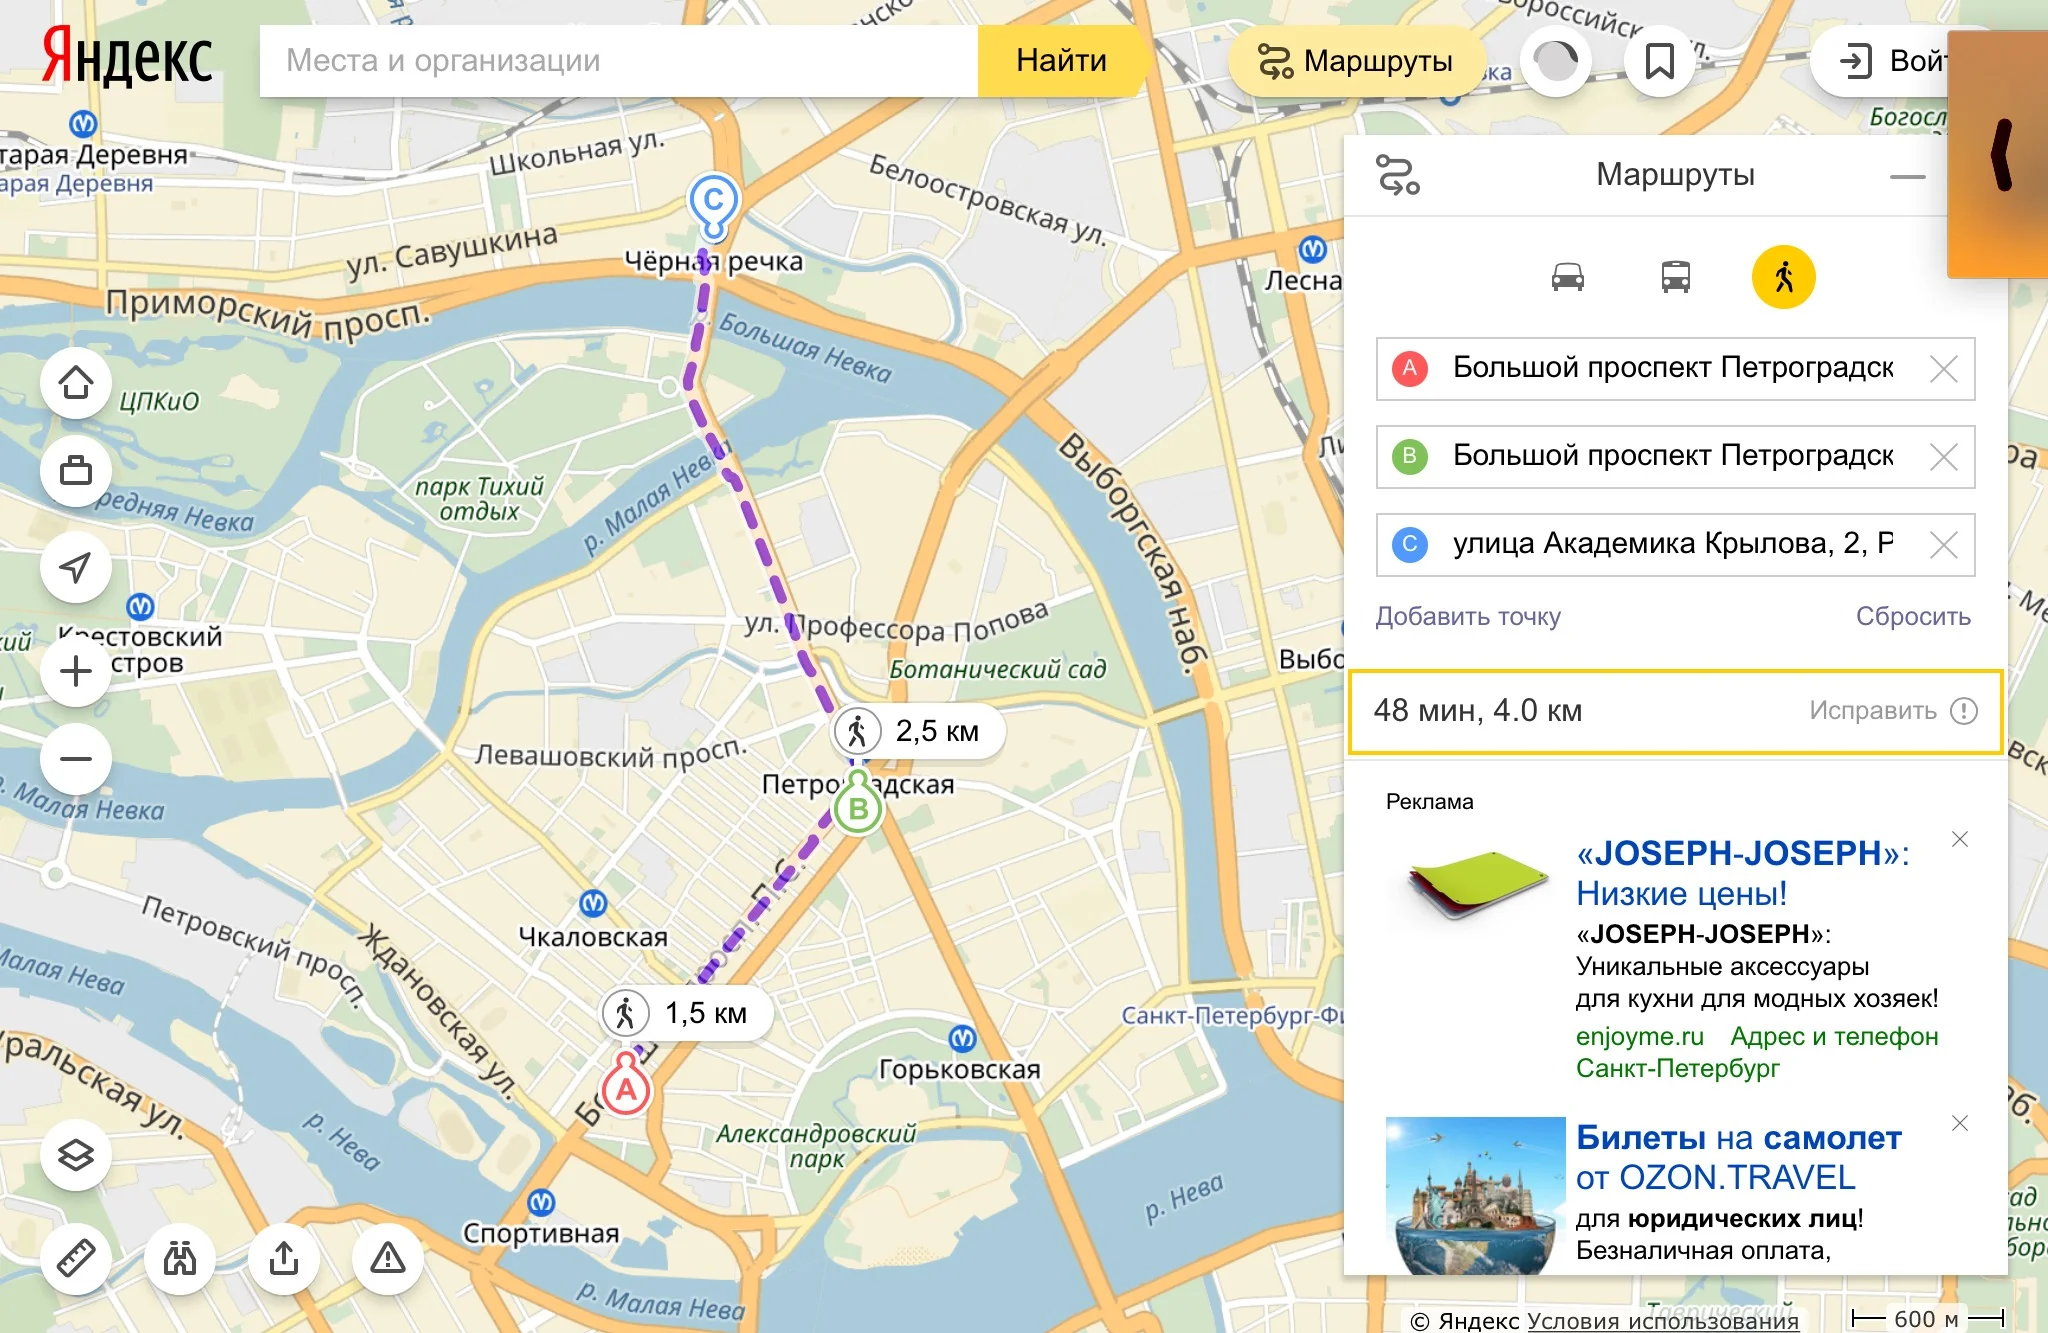
Task: Click the share map icon
Action: click(x=284, y=1258)
